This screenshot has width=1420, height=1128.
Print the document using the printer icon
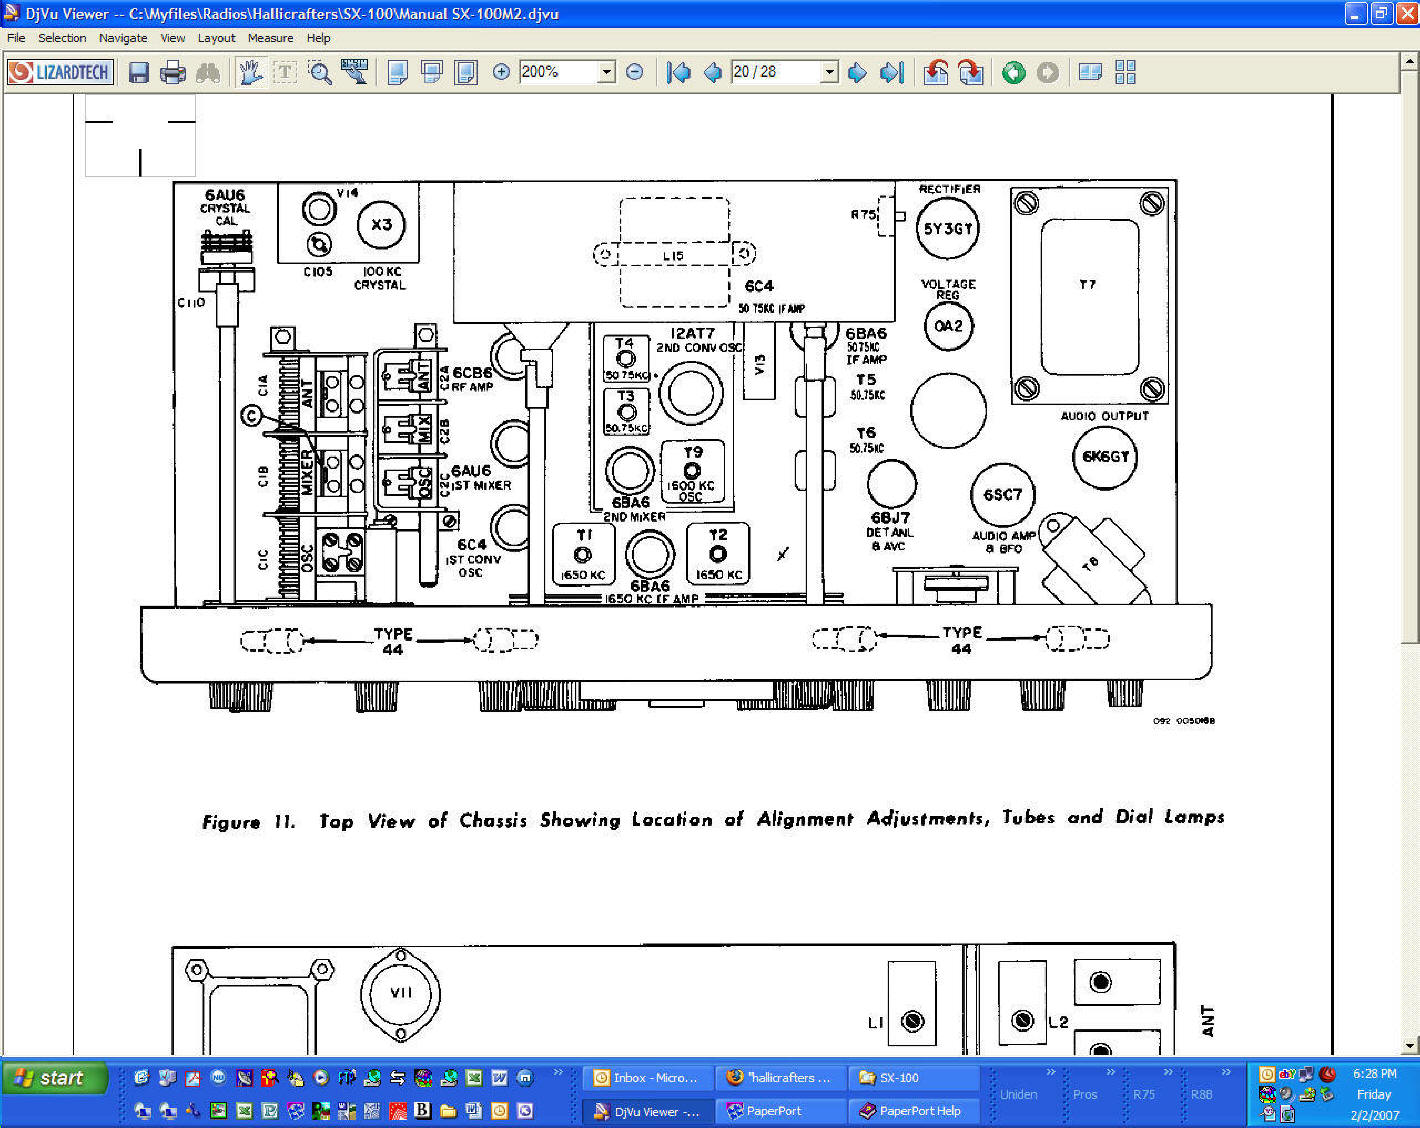coord(173,72)
